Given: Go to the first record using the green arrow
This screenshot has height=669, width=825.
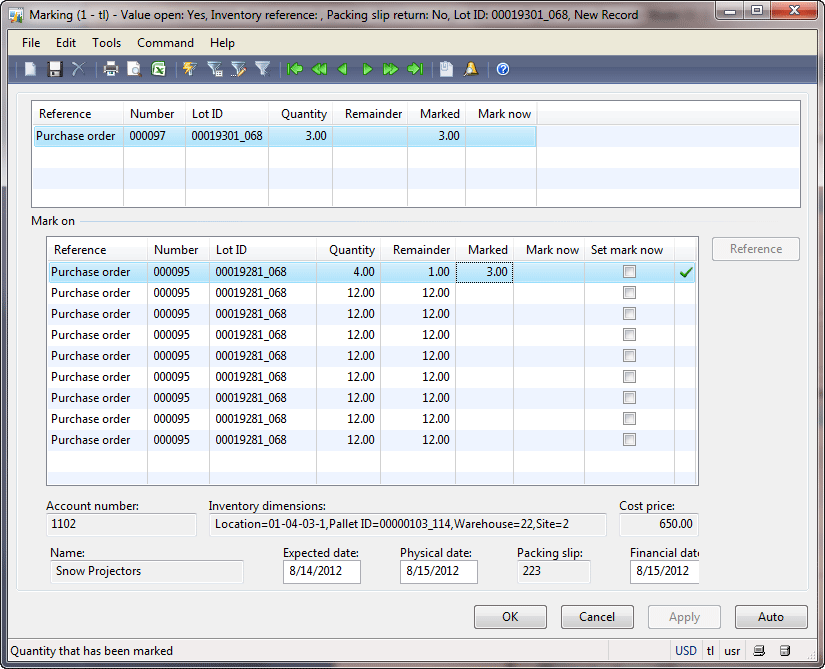Looking at the screenshot, I should coord(295,69).
